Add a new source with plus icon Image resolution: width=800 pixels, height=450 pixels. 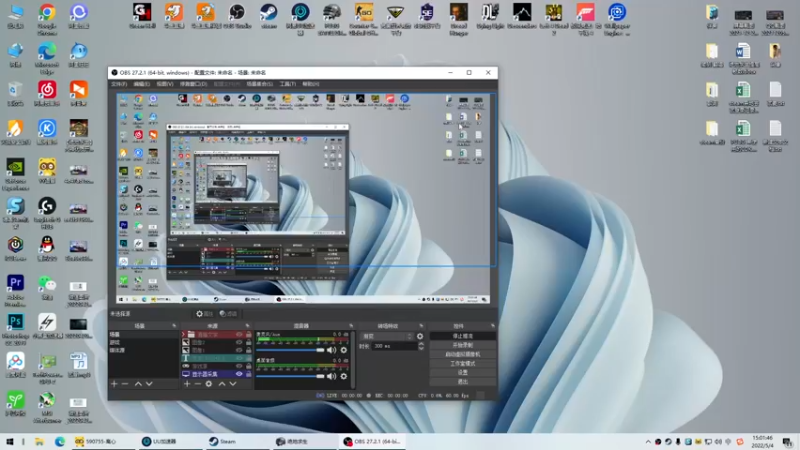(x=187, y=384)
